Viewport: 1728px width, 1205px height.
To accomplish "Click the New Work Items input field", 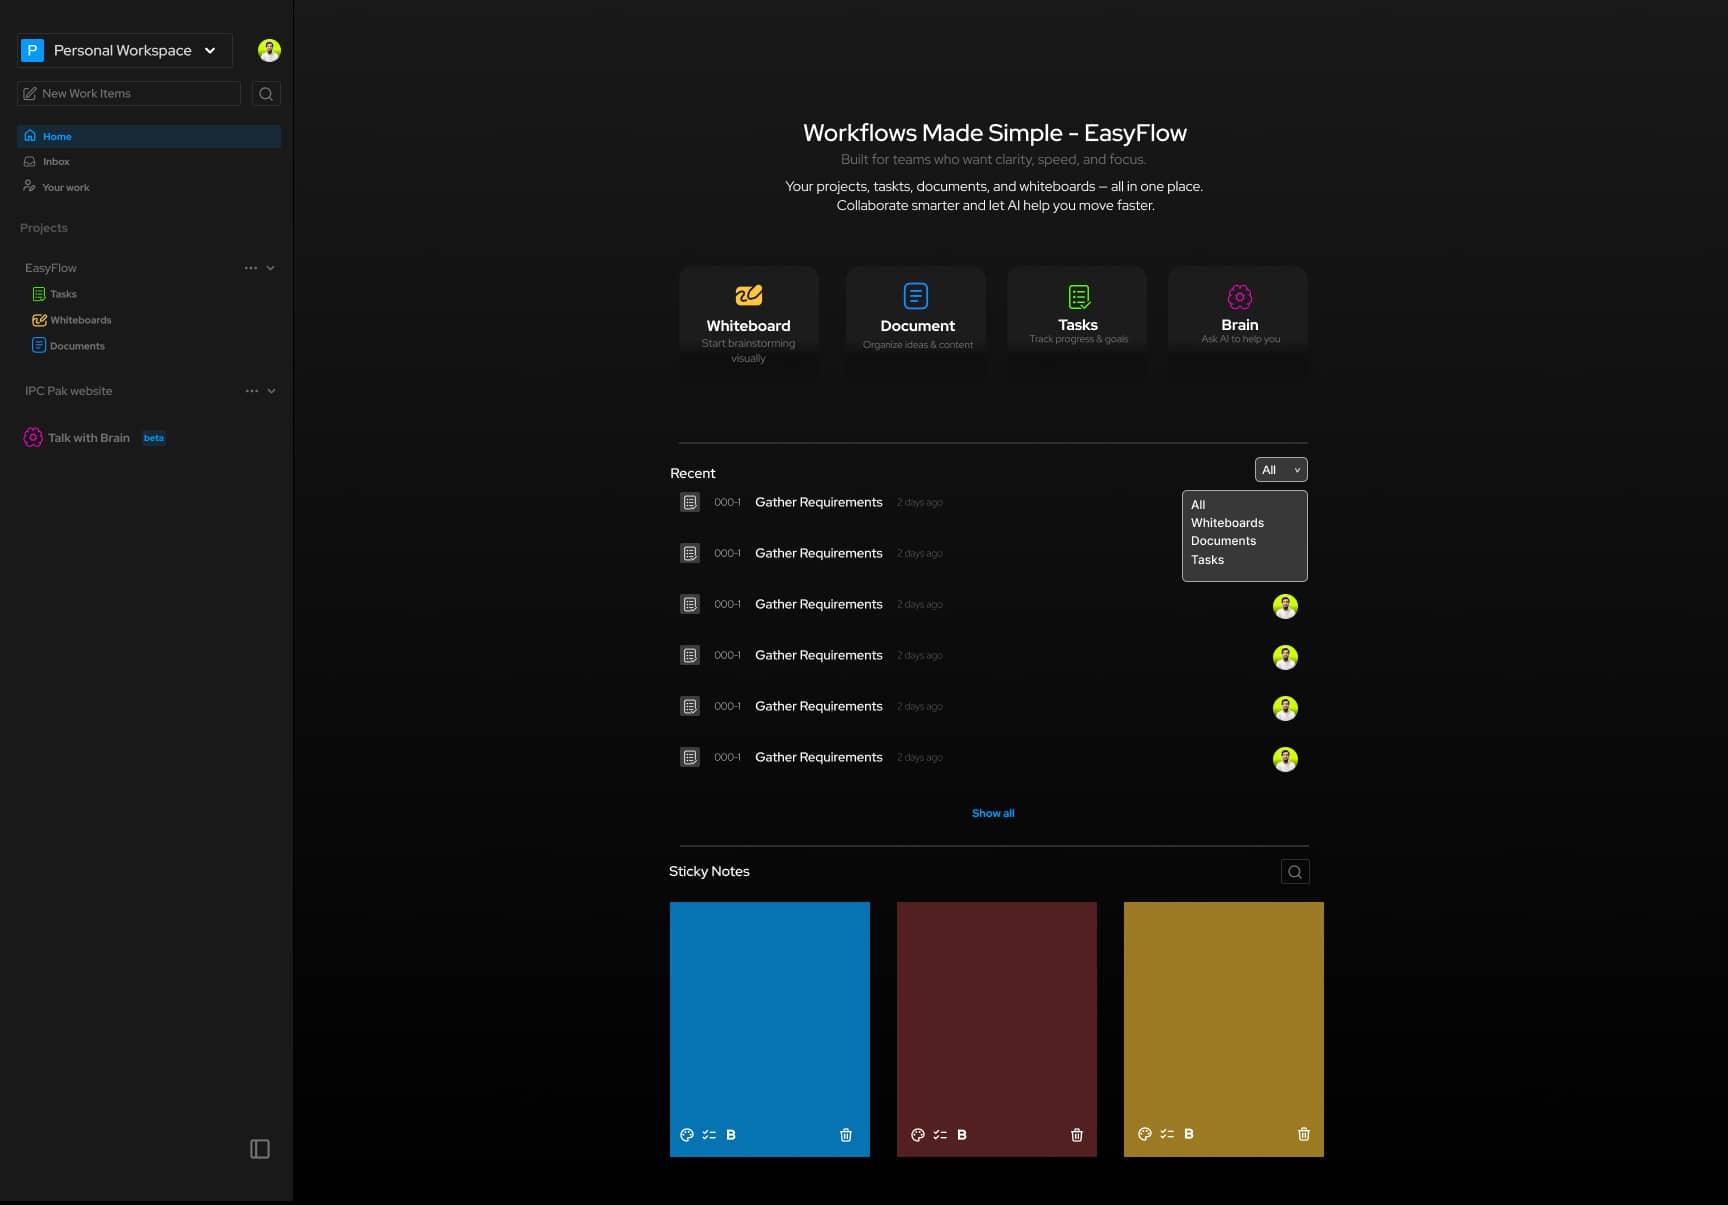I will [x=129, y=93].
